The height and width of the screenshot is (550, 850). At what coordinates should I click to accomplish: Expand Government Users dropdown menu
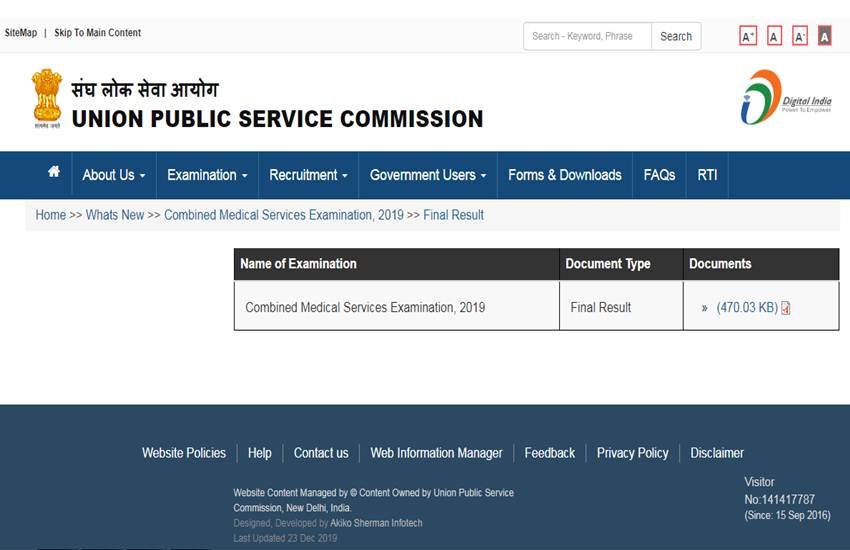(428, 175)
